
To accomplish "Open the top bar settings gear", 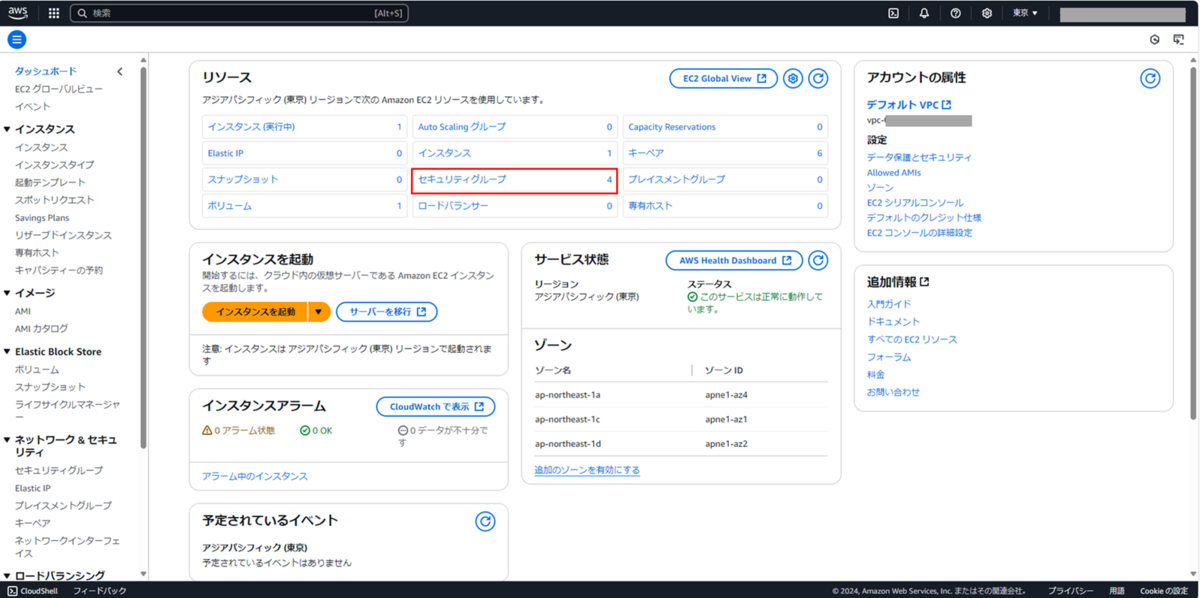I will pos(987,13).
